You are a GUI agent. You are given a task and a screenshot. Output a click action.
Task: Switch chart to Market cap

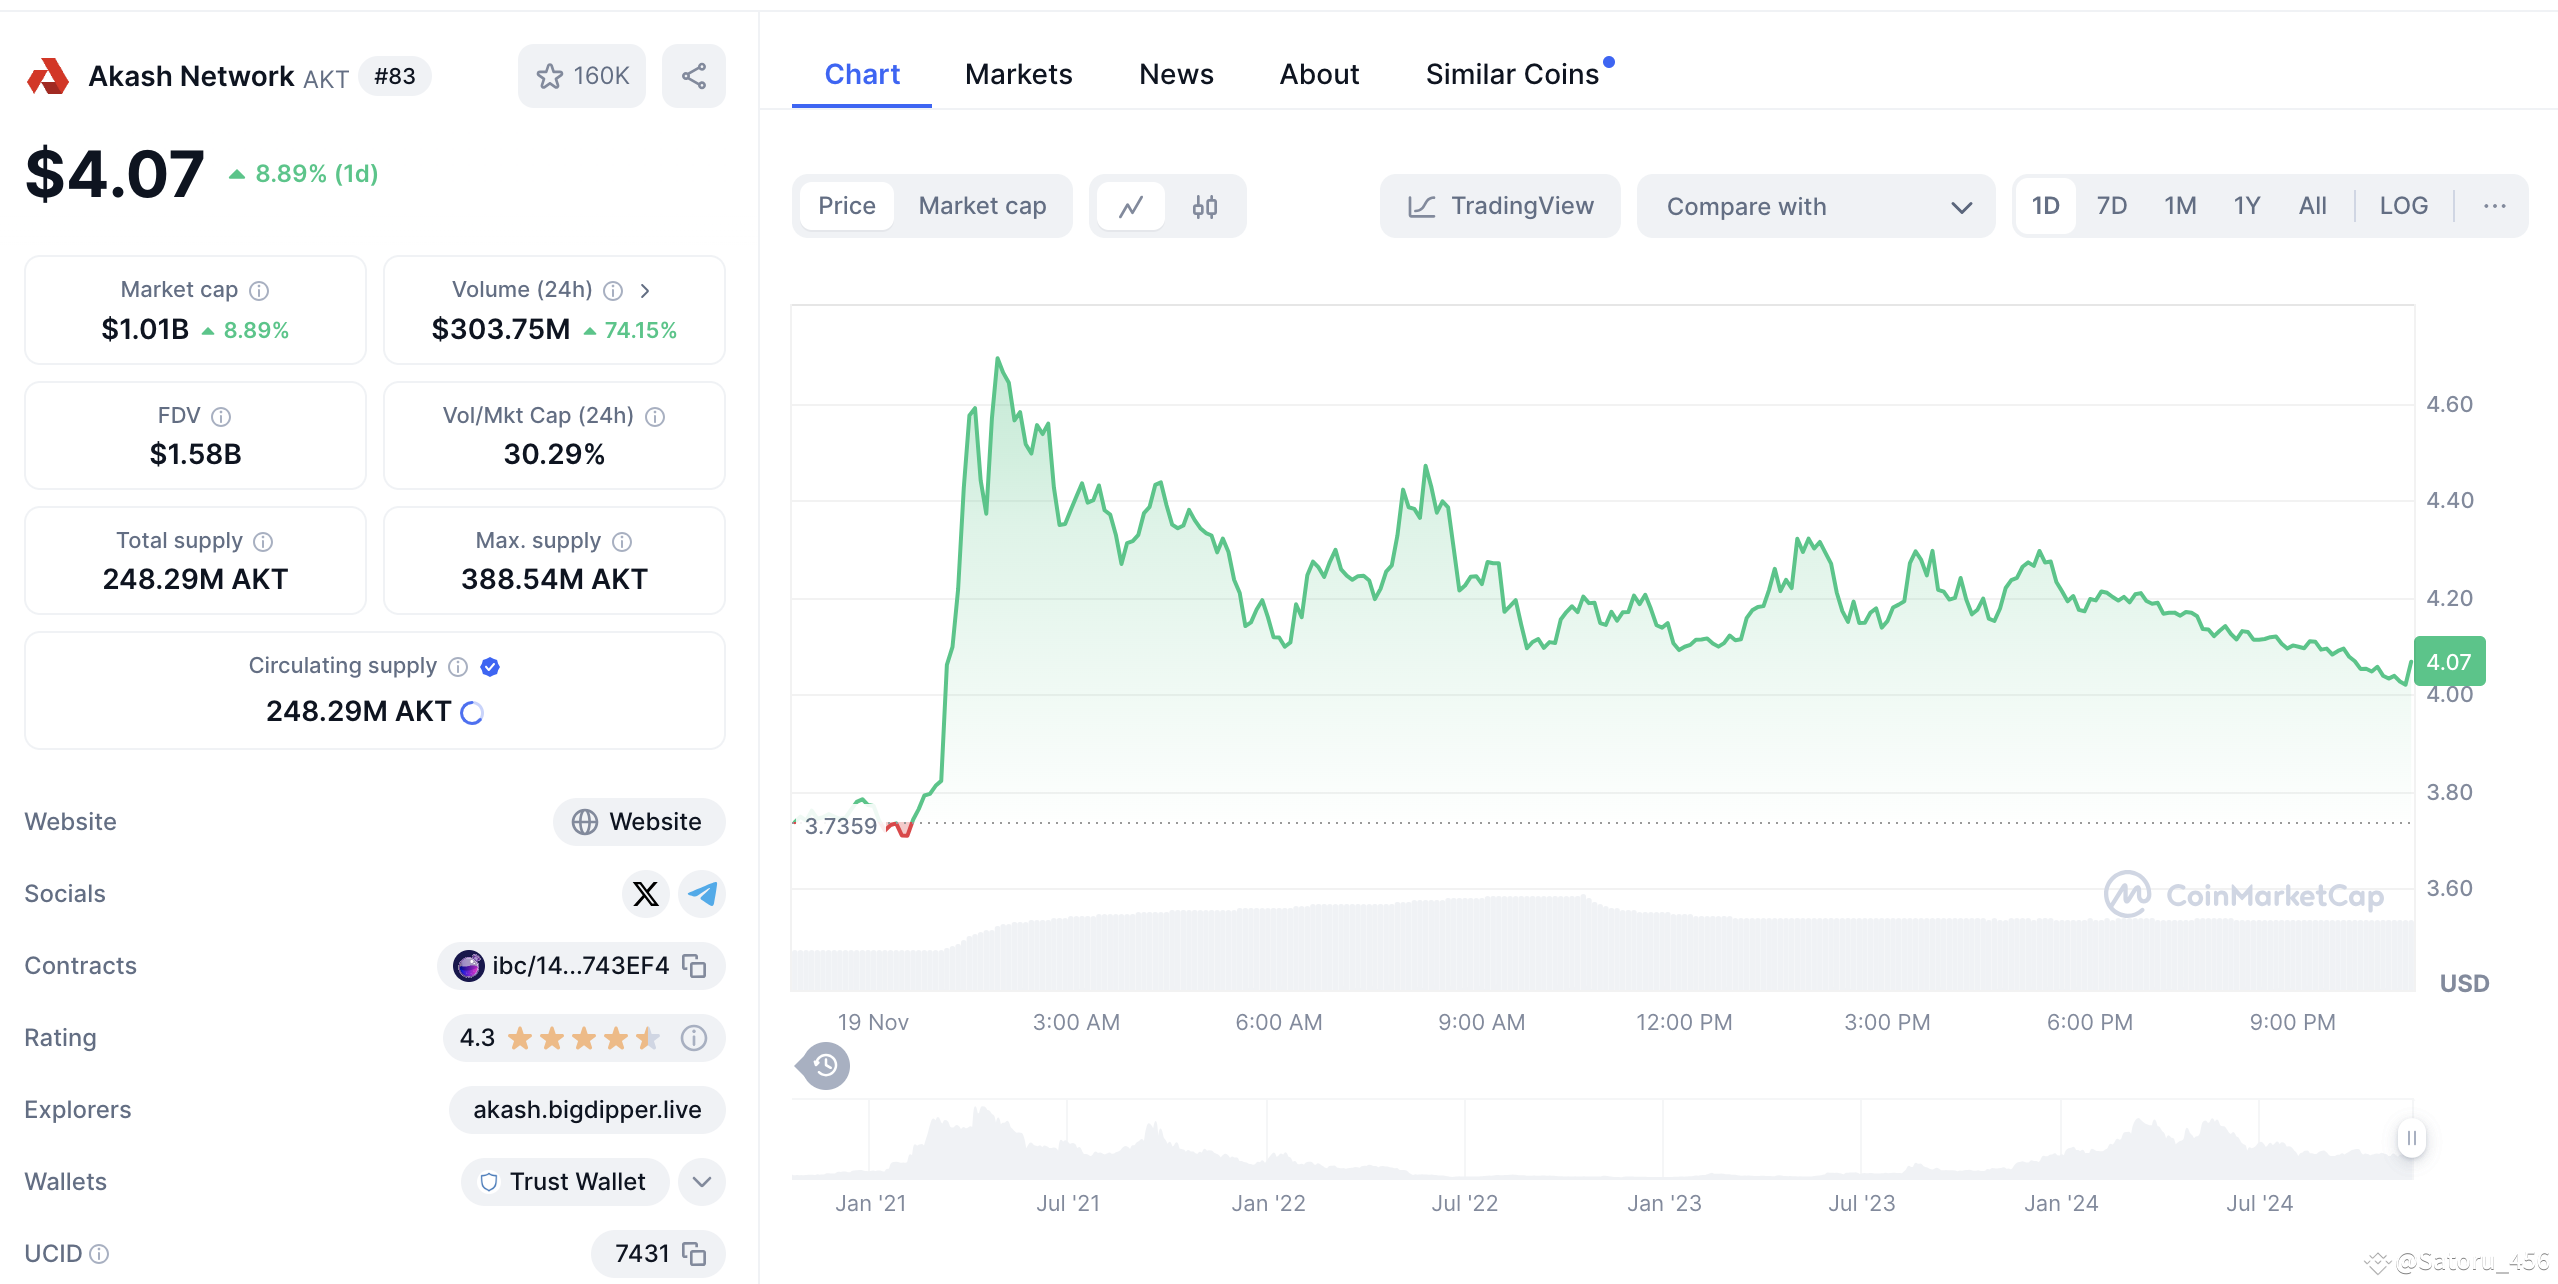click(981, 206)
